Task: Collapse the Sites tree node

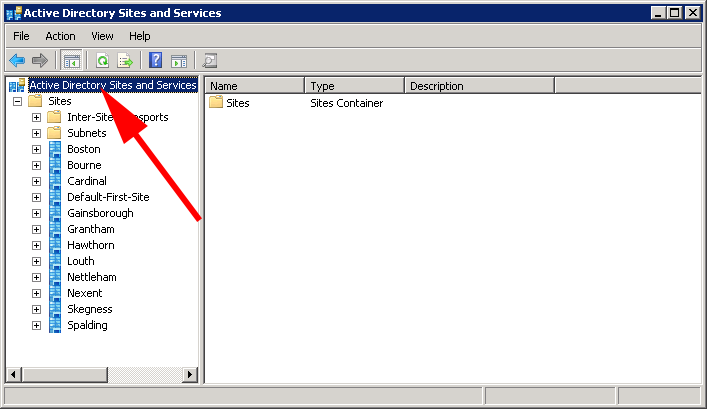Action: coord(18,101)
